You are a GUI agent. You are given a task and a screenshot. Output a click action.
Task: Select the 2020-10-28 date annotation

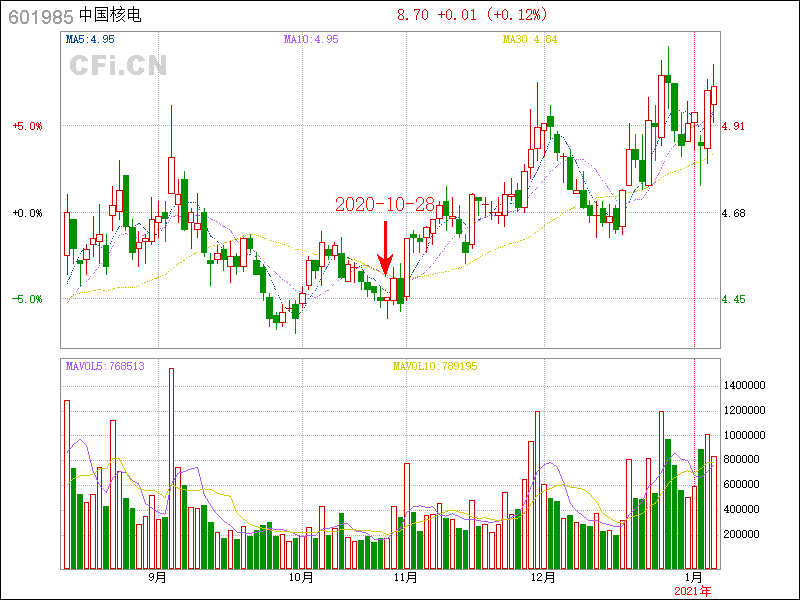click(385, 205)
